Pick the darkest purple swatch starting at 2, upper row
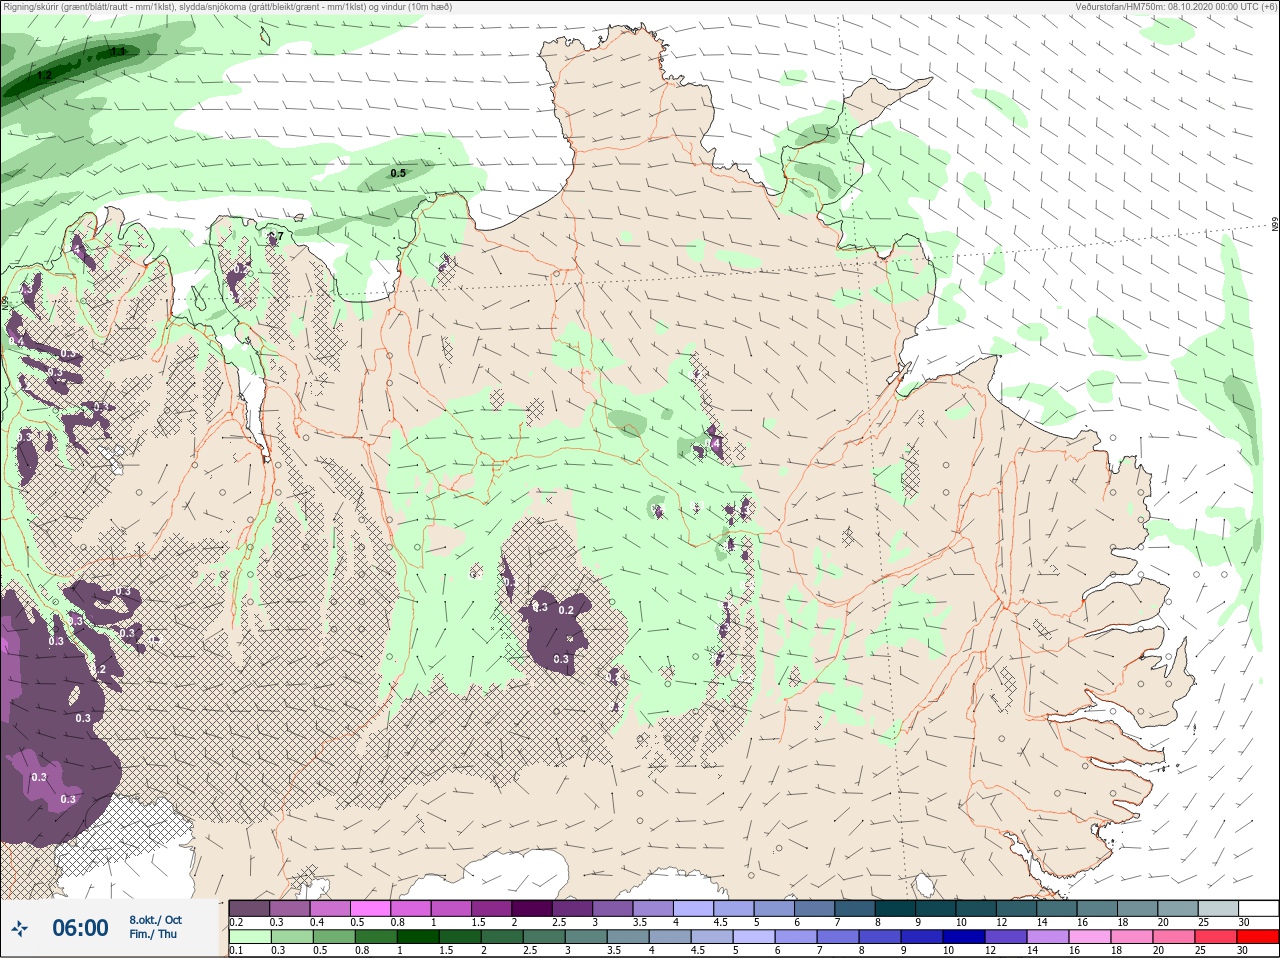The width and height of the screenshot is (1280, 958). (533, 908)
